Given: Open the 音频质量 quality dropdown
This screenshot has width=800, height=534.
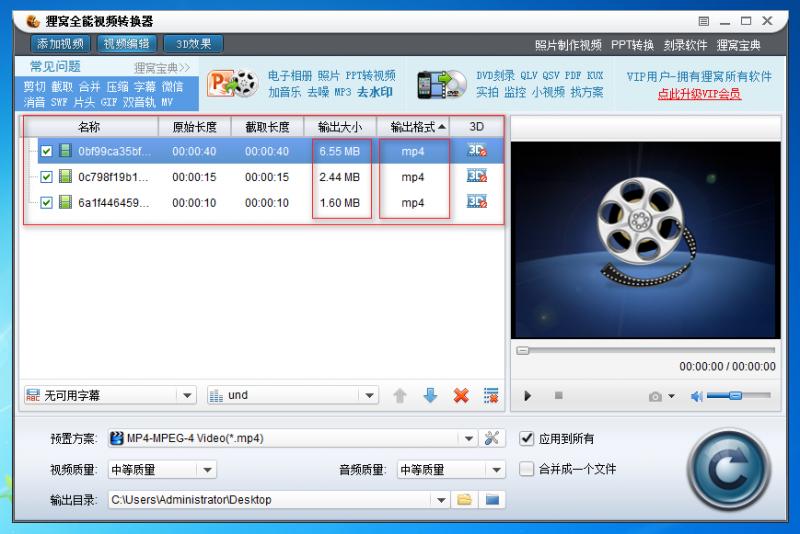Looking at the screenshot, I should coord(496,469).
